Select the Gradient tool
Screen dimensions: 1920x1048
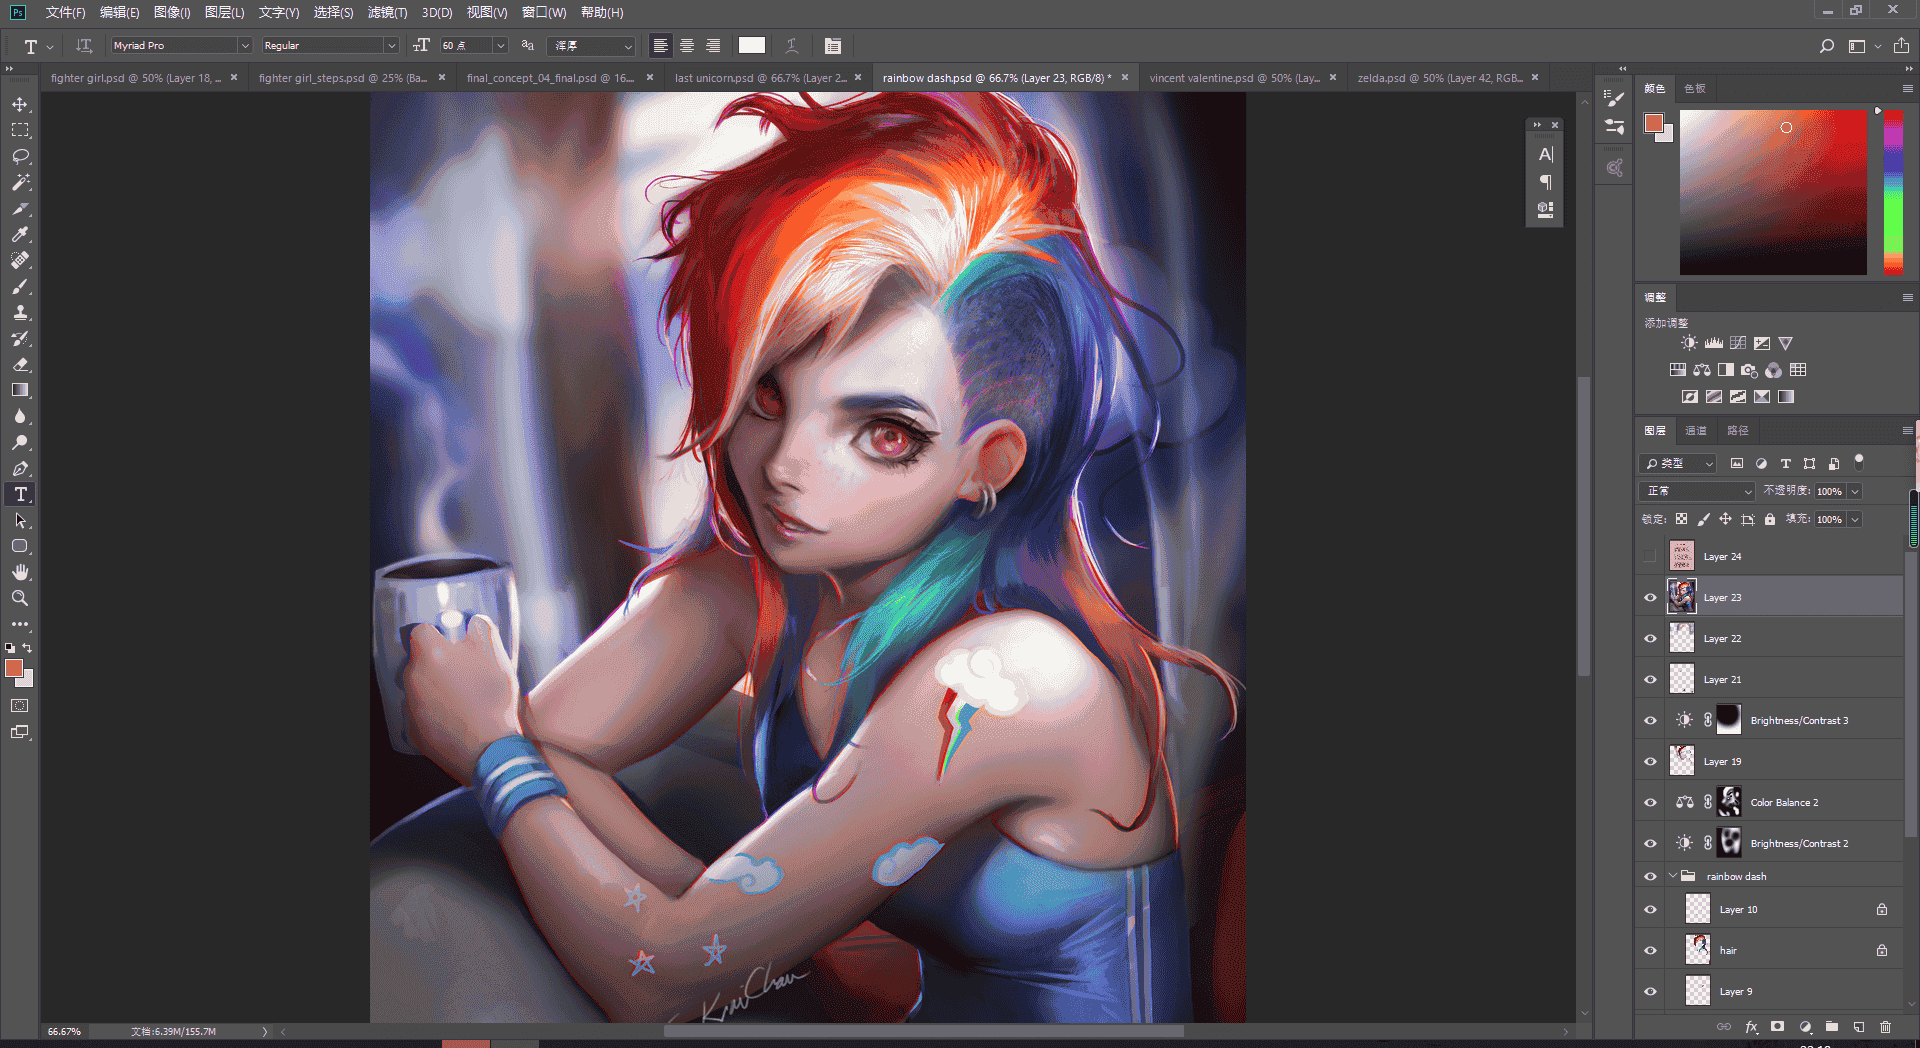pos(20,390)
